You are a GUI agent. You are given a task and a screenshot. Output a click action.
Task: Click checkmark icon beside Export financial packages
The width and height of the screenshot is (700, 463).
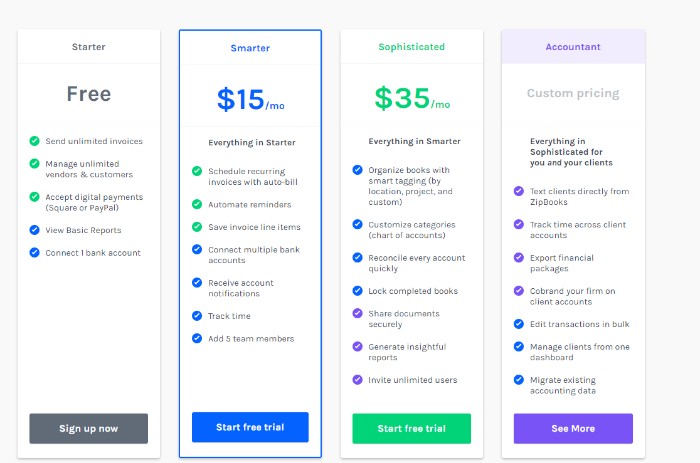coord(518,257)
